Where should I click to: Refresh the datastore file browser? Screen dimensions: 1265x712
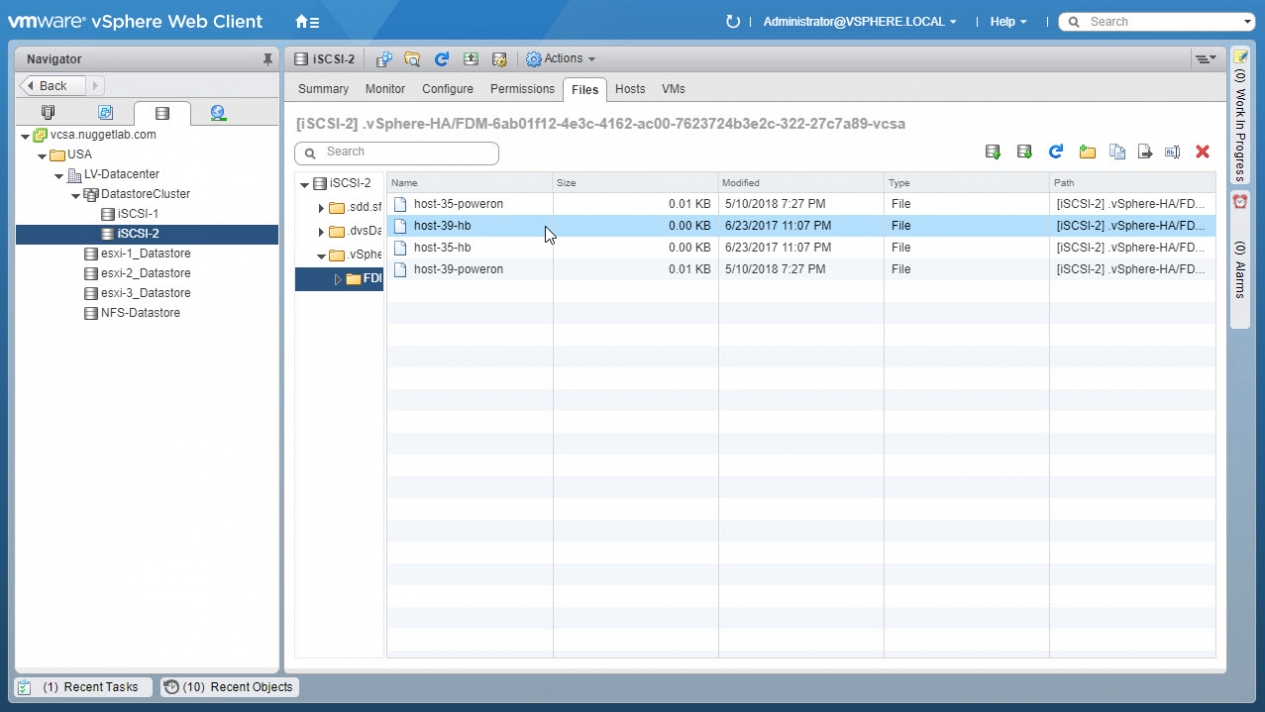coord(1055,152)
